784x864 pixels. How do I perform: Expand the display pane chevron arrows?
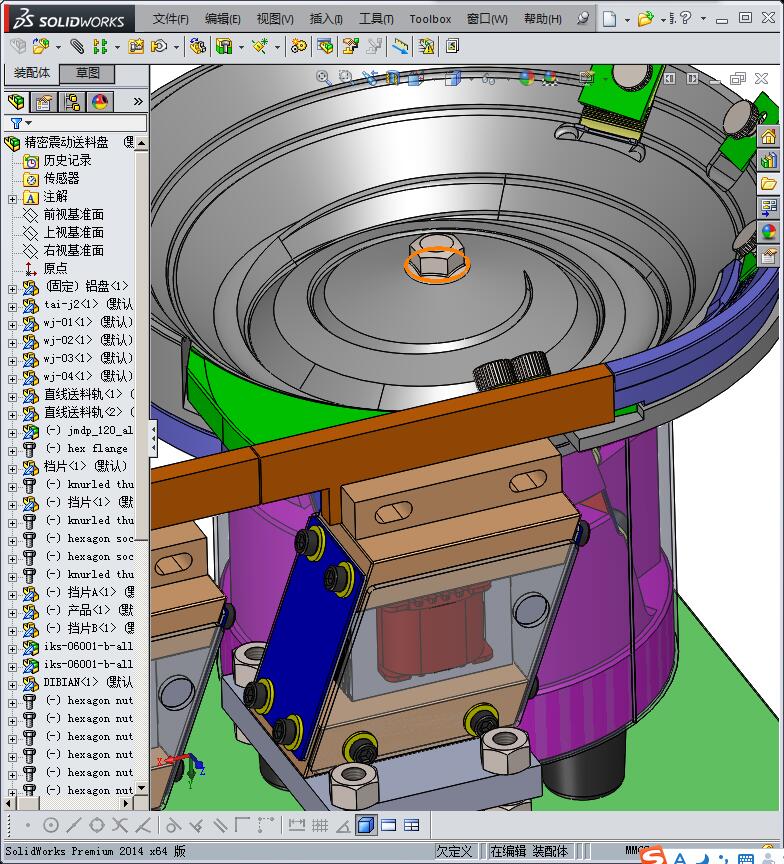(138, 101)
